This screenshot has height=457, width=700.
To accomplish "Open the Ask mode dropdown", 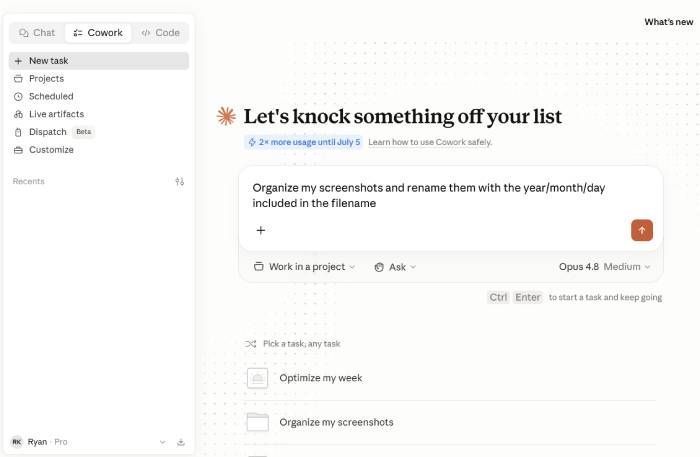I will [395, 267].
